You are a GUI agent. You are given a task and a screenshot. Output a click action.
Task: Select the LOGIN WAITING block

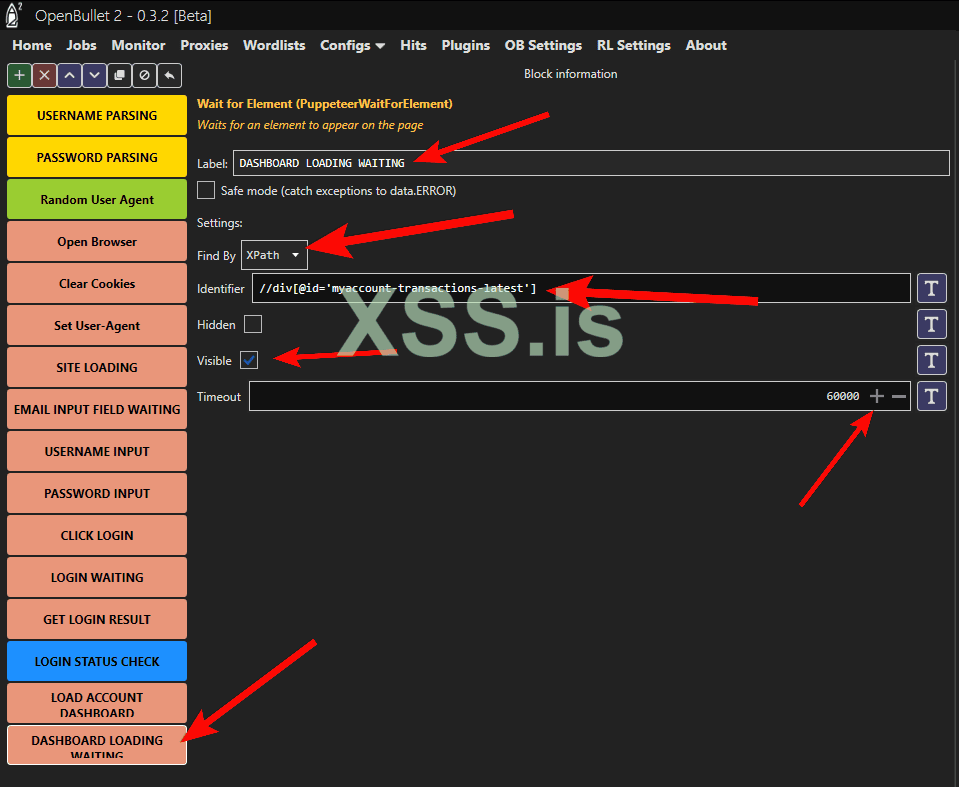(x=97, y=577)
